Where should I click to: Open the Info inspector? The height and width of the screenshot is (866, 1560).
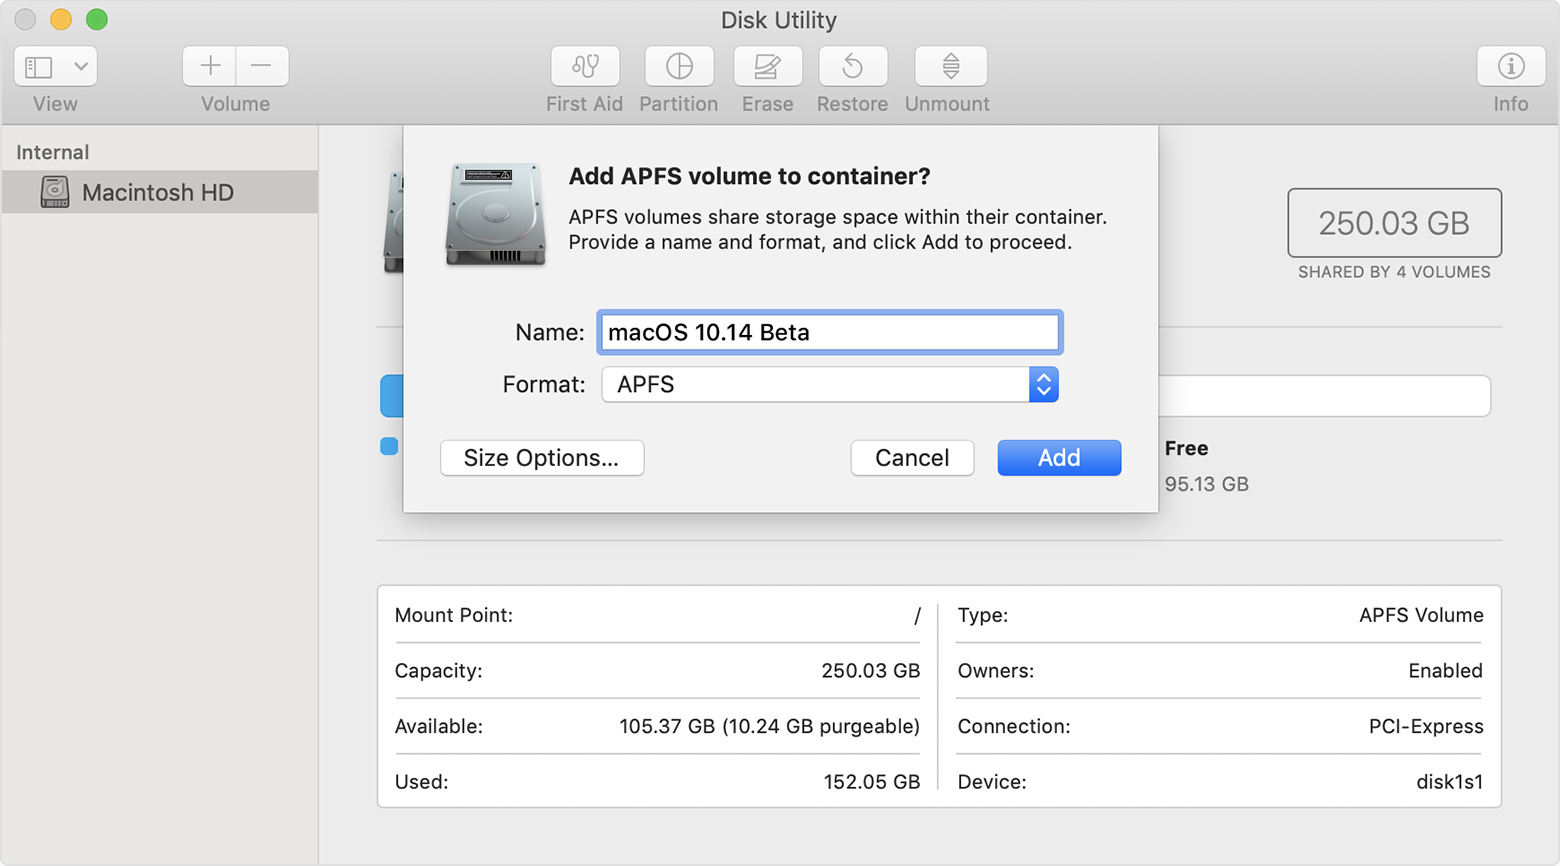click(1510, 67)
